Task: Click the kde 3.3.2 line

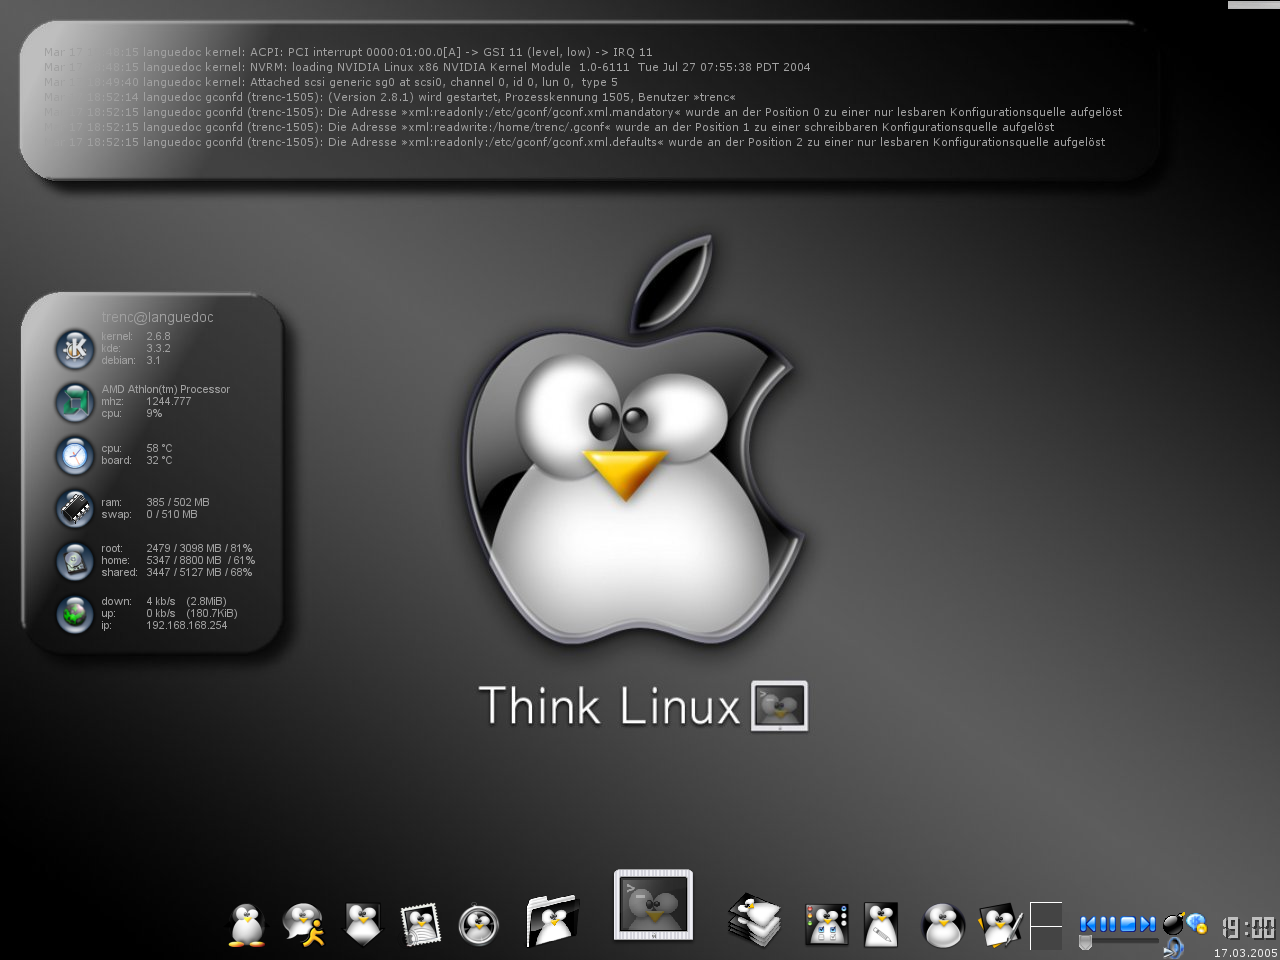Action: (x=136, y=349)
